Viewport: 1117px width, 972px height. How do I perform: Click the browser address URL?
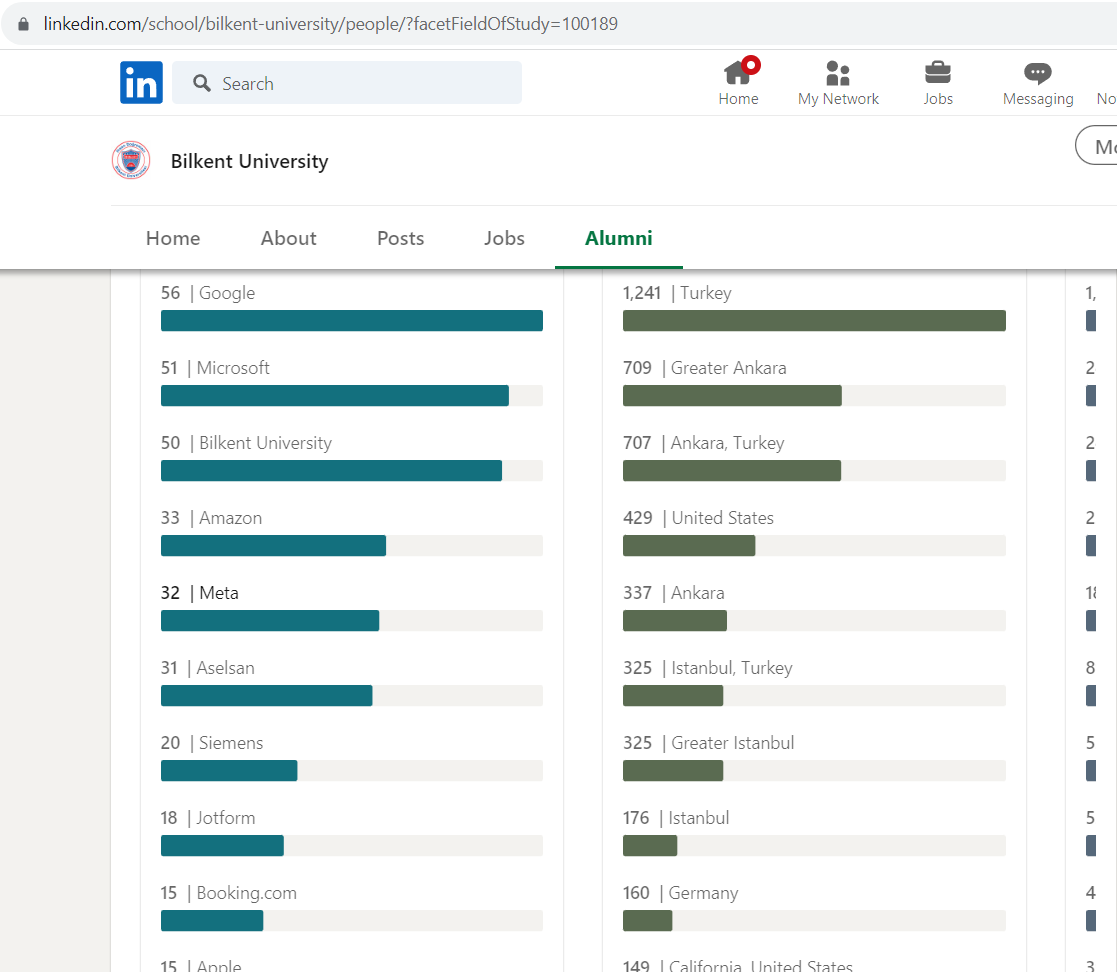[331, 24]
